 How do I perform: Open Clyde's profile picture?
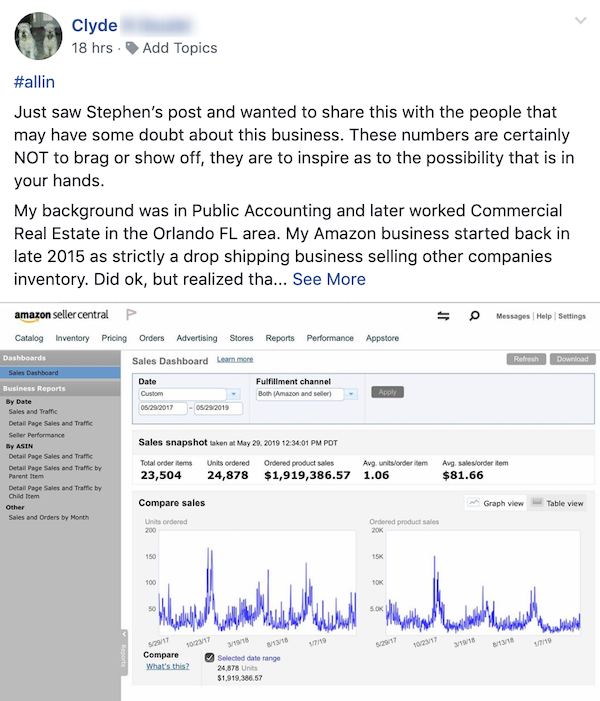[x=38, y=37]
